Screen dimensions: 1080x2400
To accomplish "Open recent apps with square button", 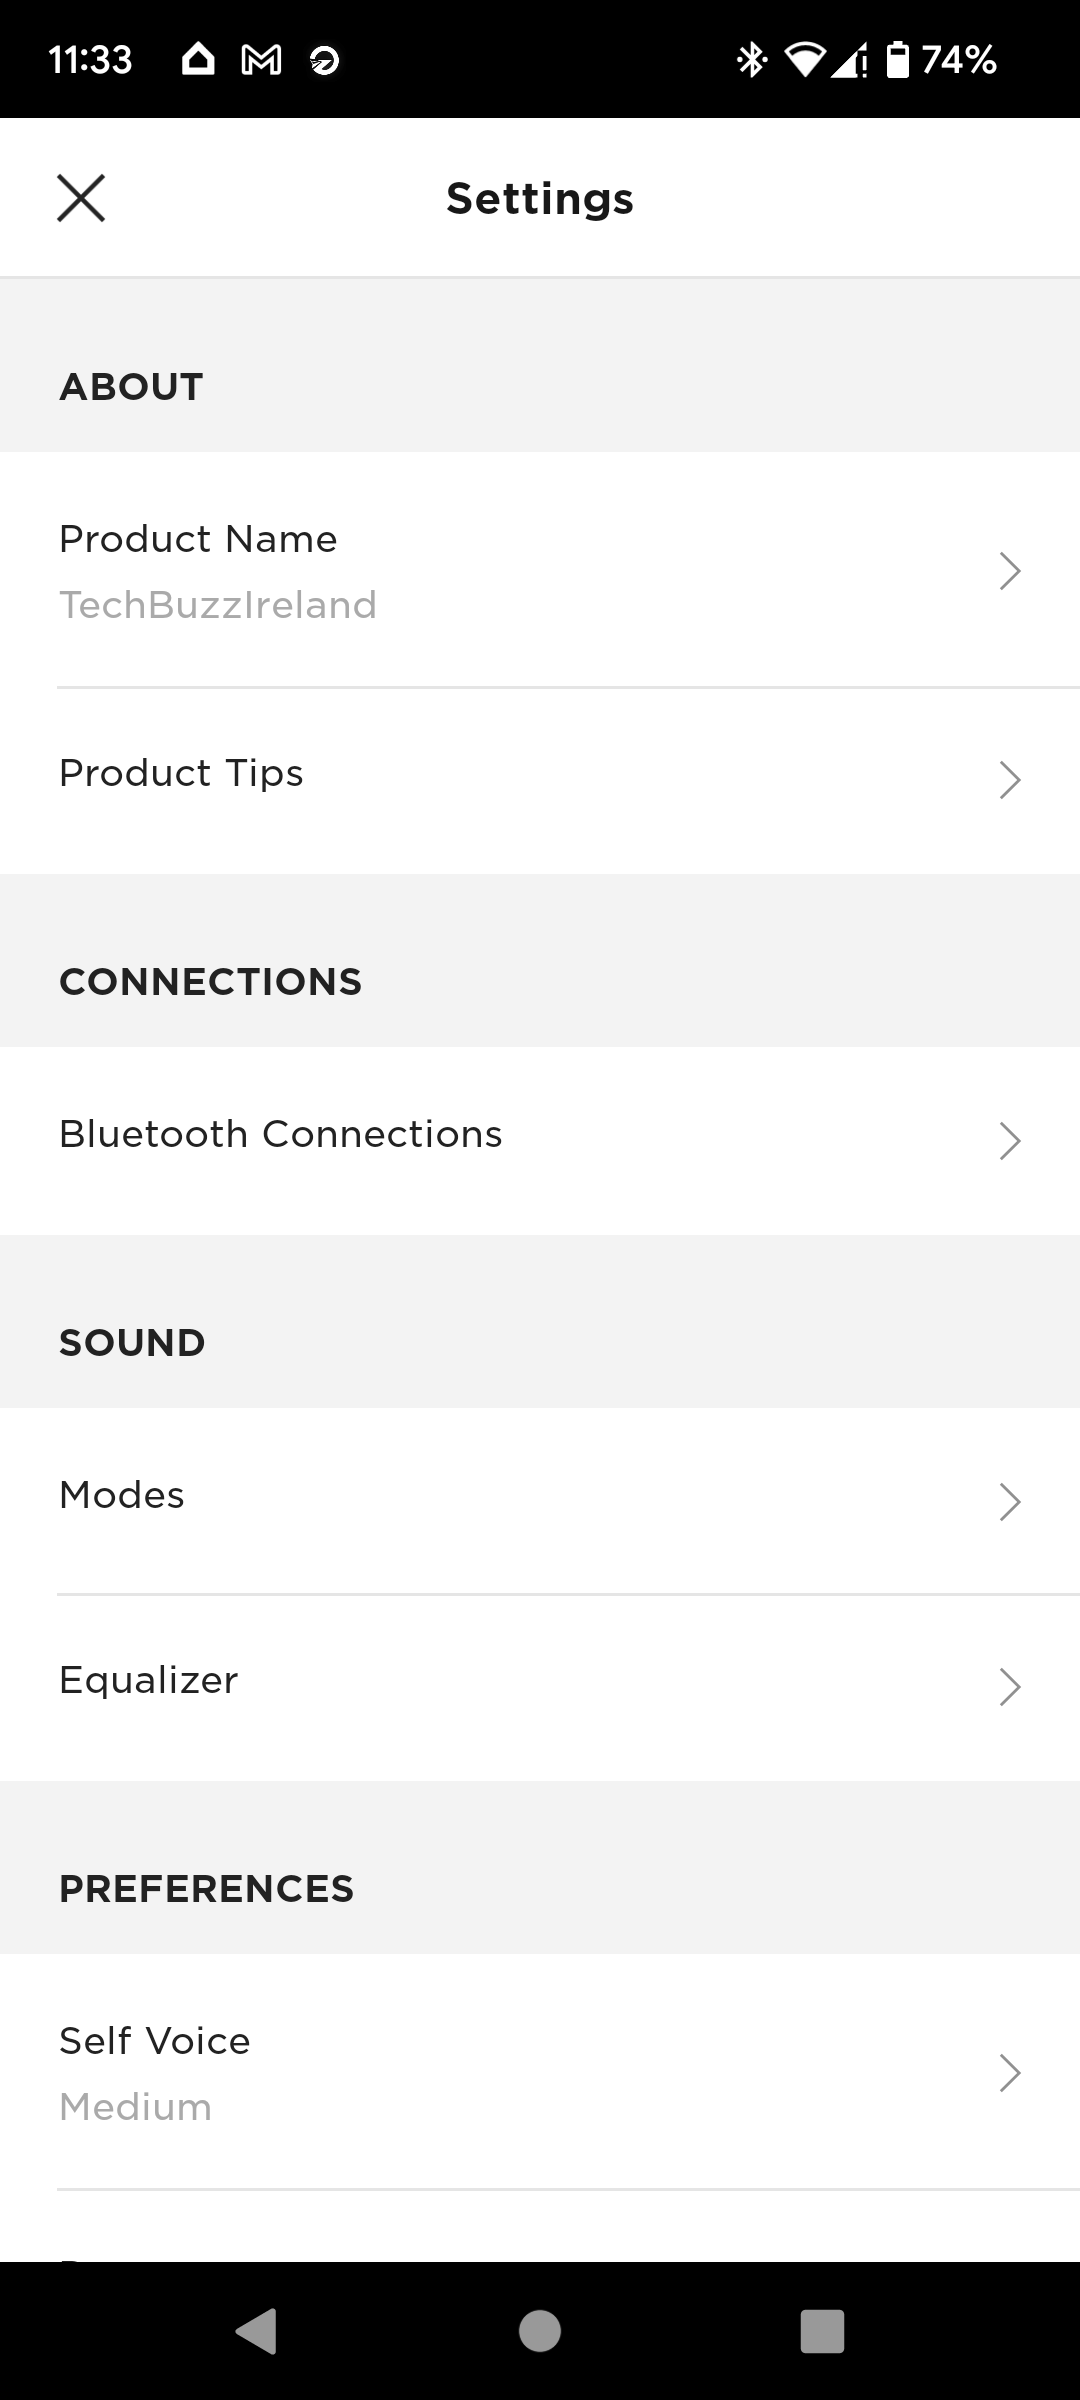I will tap(822, 2331).
